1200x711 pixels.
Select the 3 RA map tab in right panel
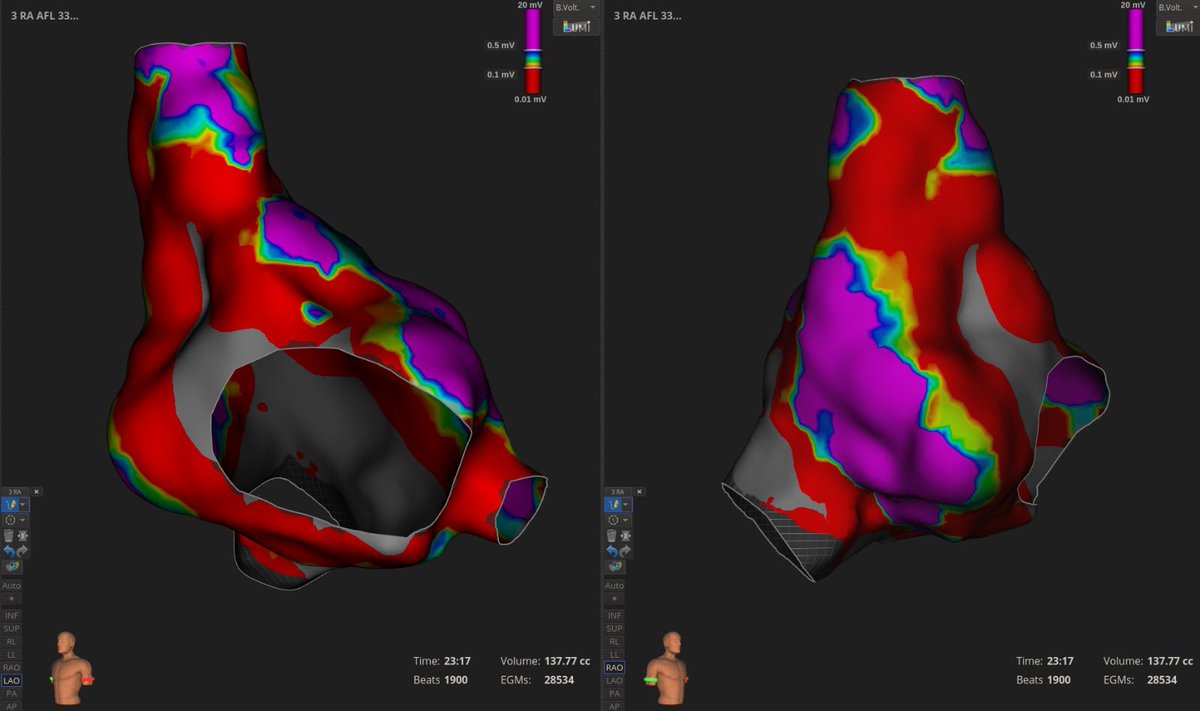[x=617, y=491]
